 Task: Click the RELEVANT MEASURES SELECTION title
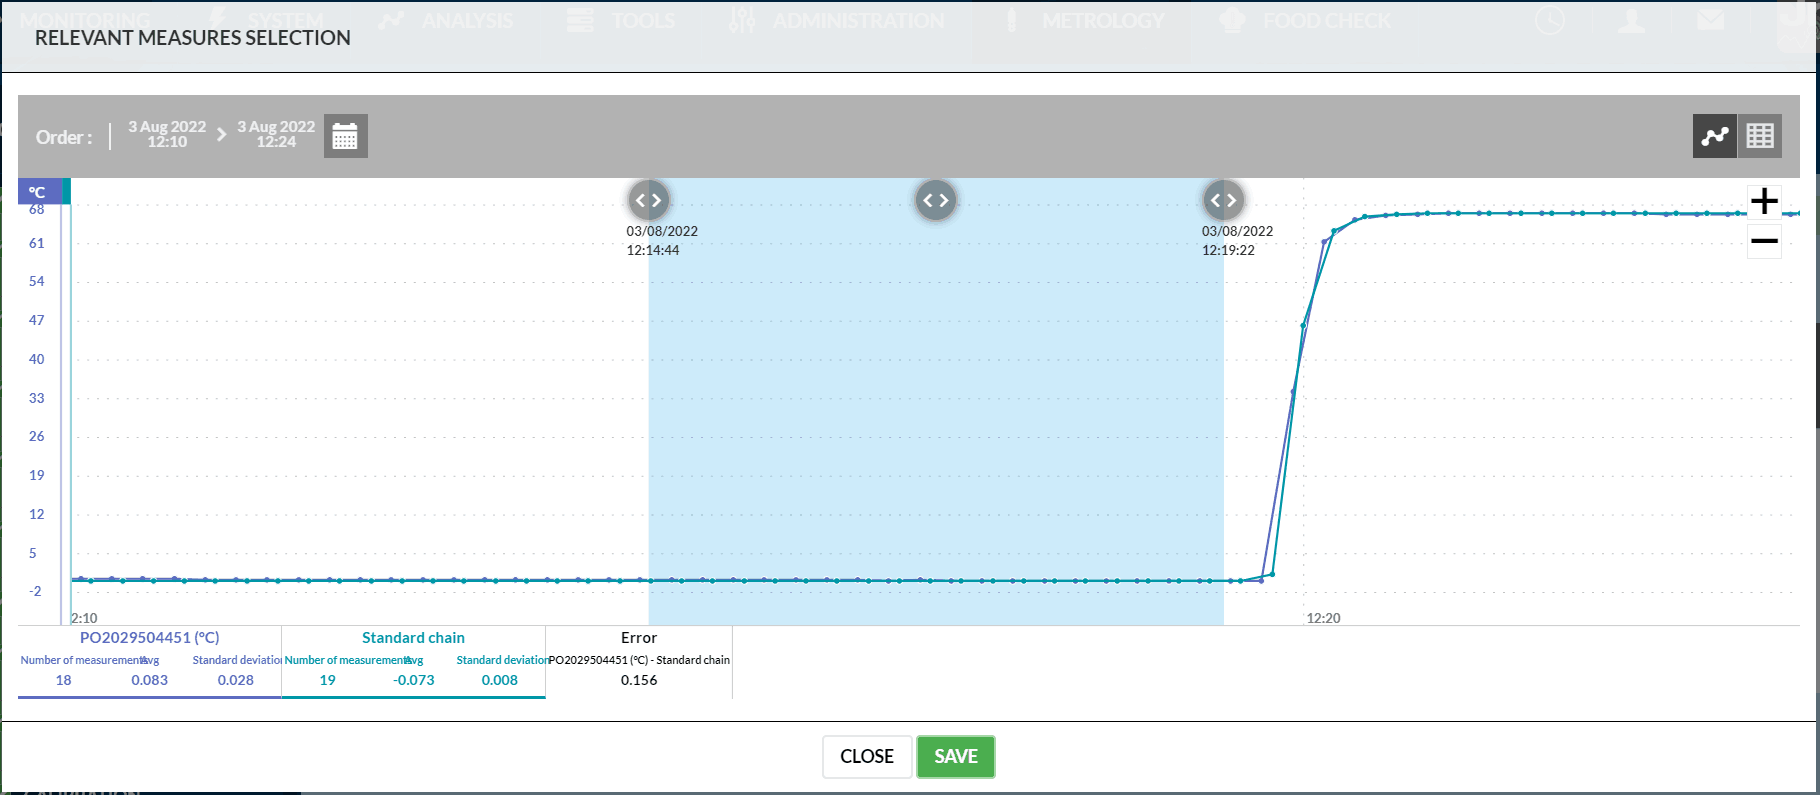click(x=193, y=38)
